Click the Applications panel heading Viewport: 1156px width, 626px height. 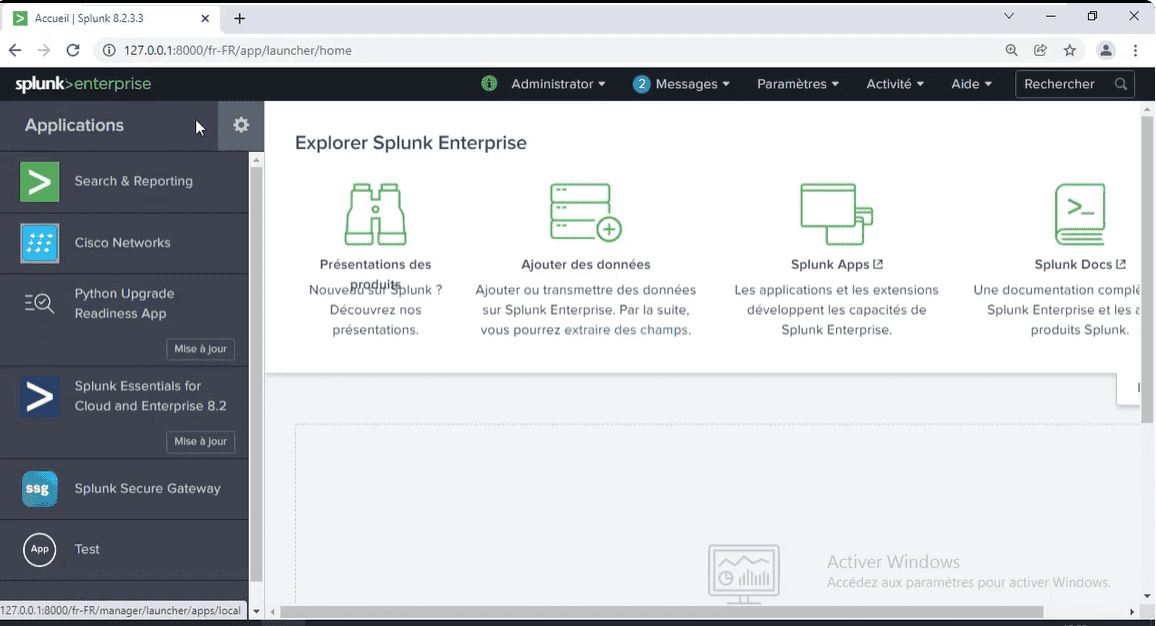tap(74, 125)
